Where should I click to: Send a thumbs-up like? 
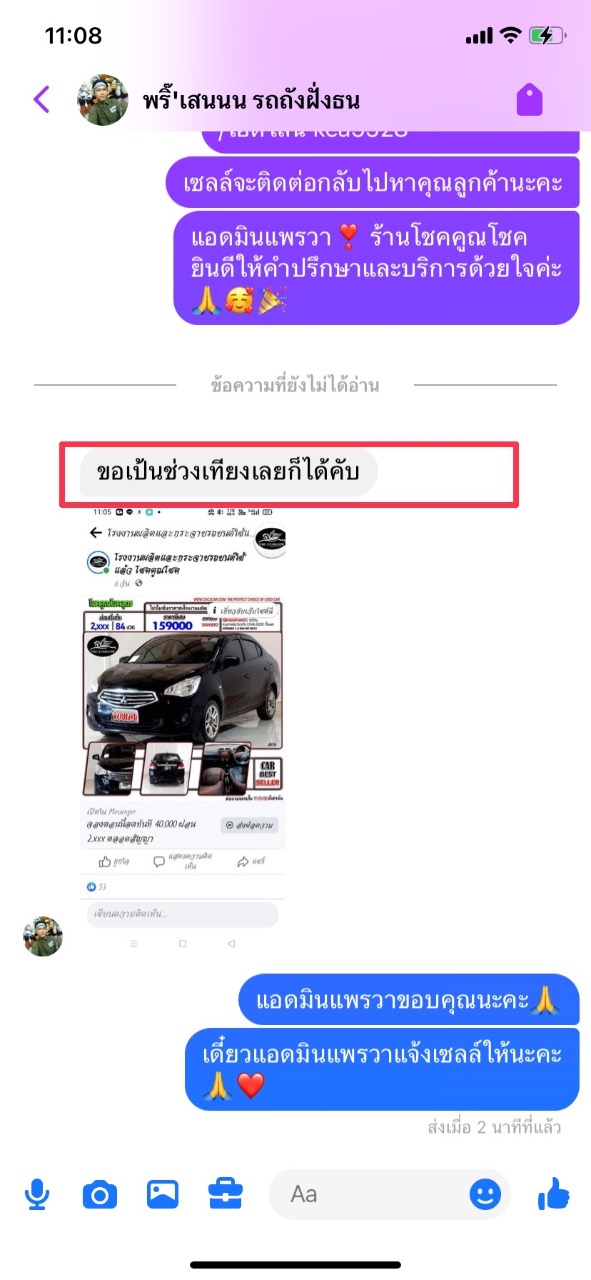pyautogui.click(x=553, y=1192)
